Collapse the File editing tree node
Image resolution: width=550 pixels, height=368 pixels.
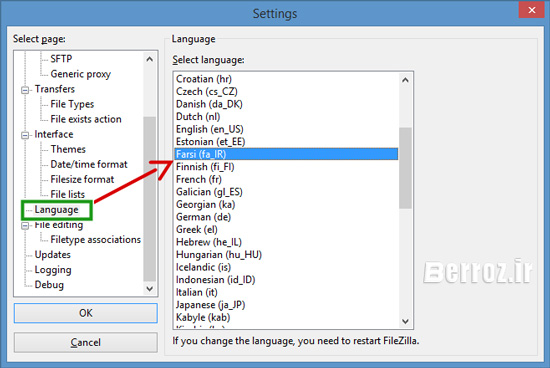click(x=25, y=226)
